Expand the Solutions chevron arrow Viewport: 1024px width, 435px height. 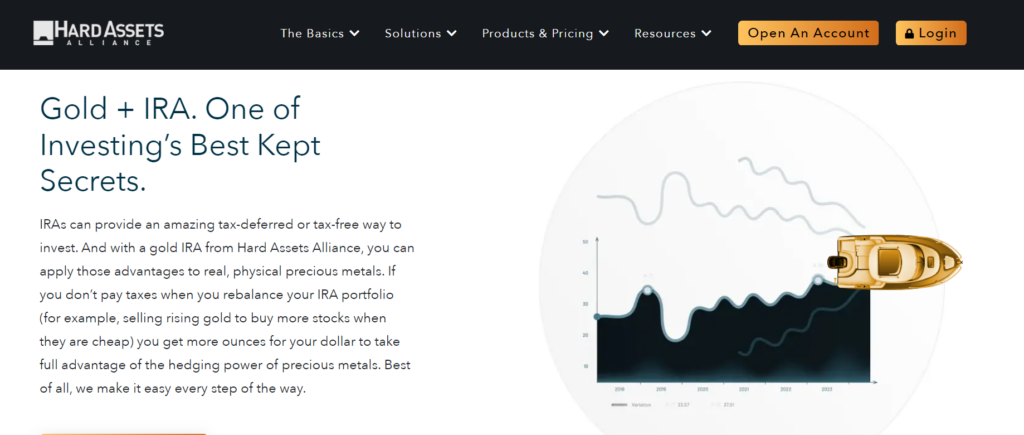click(x=451, y=33)
